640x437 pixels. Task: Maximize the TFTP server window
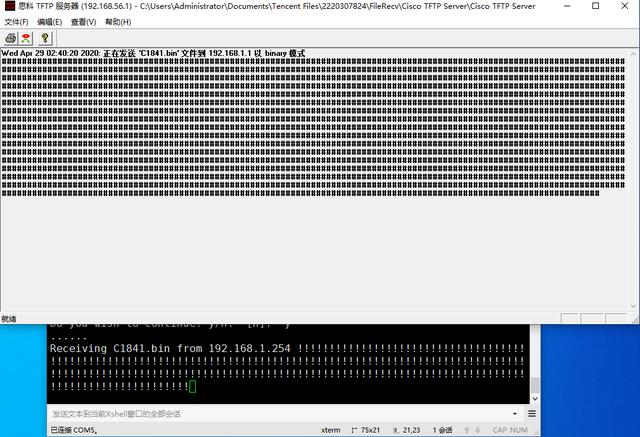click(596, 6)
